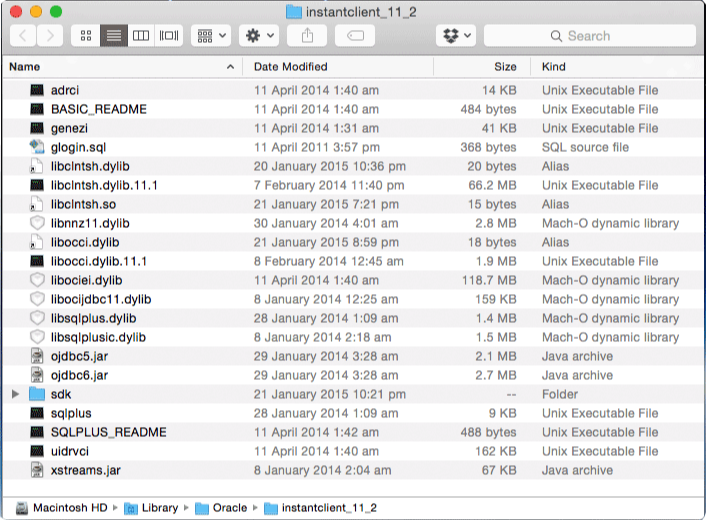706x520 pixels.
Task: Click the file name "xstreams.jar"
Action: tap(86, 470)
